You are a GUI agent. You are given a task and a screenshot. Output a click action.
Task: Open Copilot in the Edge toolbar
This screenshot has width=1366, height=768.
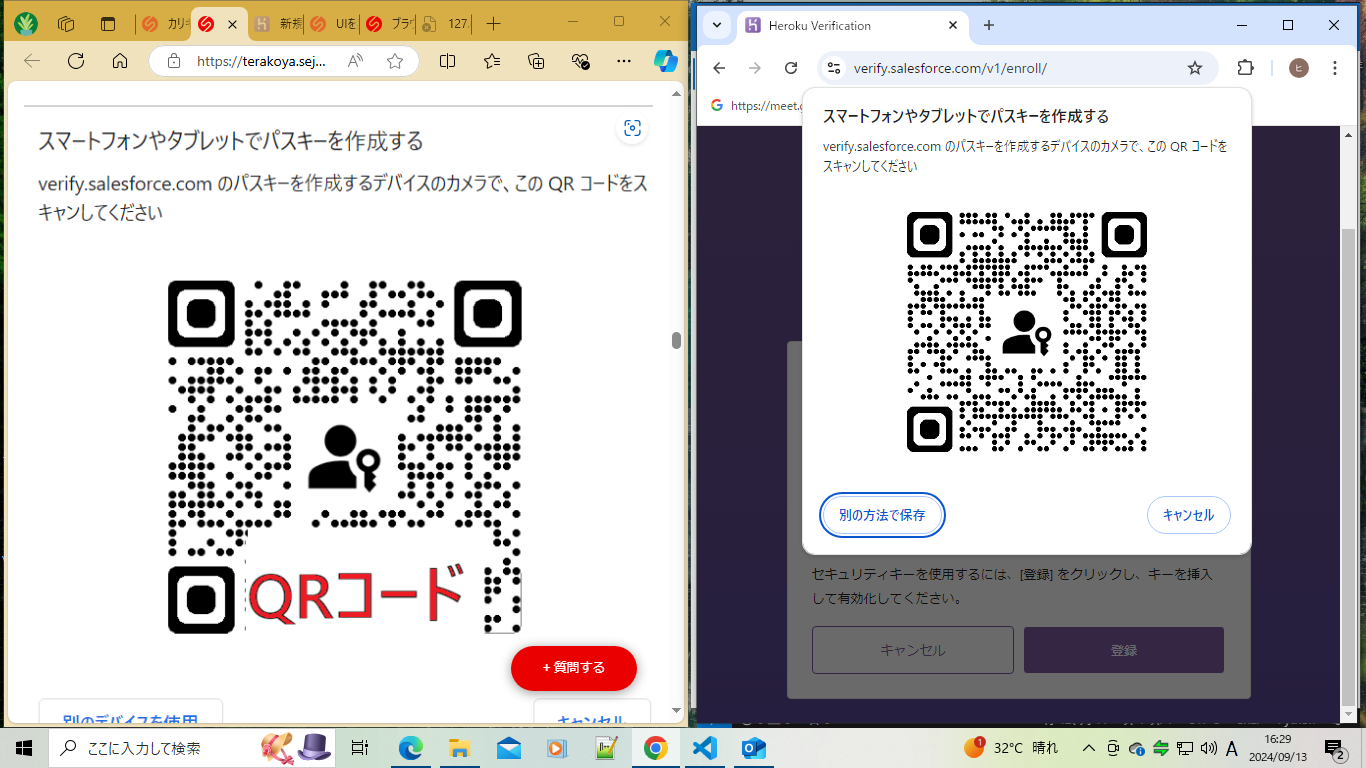tap(665, 61)
